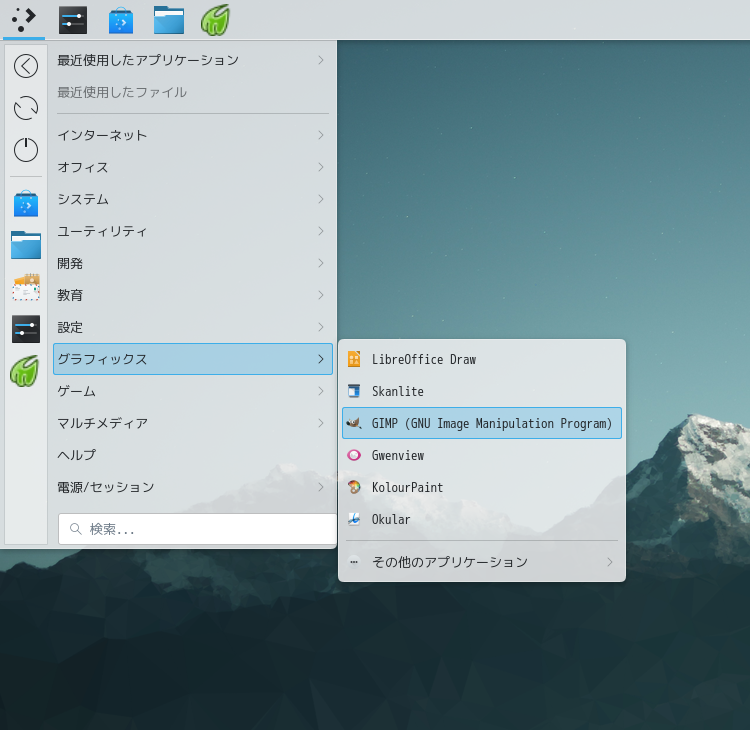Click the Skanlite scanner icon
This screenshot has width=750, height=730.
[x=354, y=391]
